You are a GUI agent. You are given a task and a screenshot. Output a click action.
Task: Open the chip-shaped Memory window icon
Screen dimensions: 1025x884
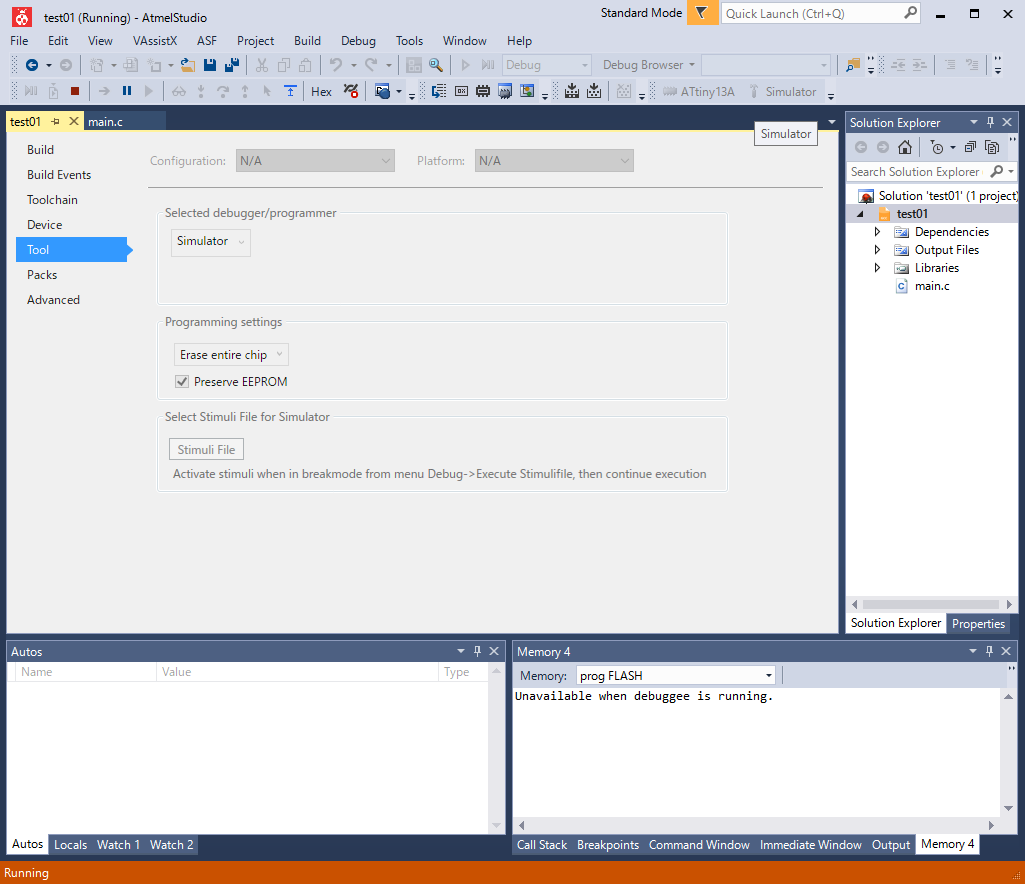click(483, 92)
